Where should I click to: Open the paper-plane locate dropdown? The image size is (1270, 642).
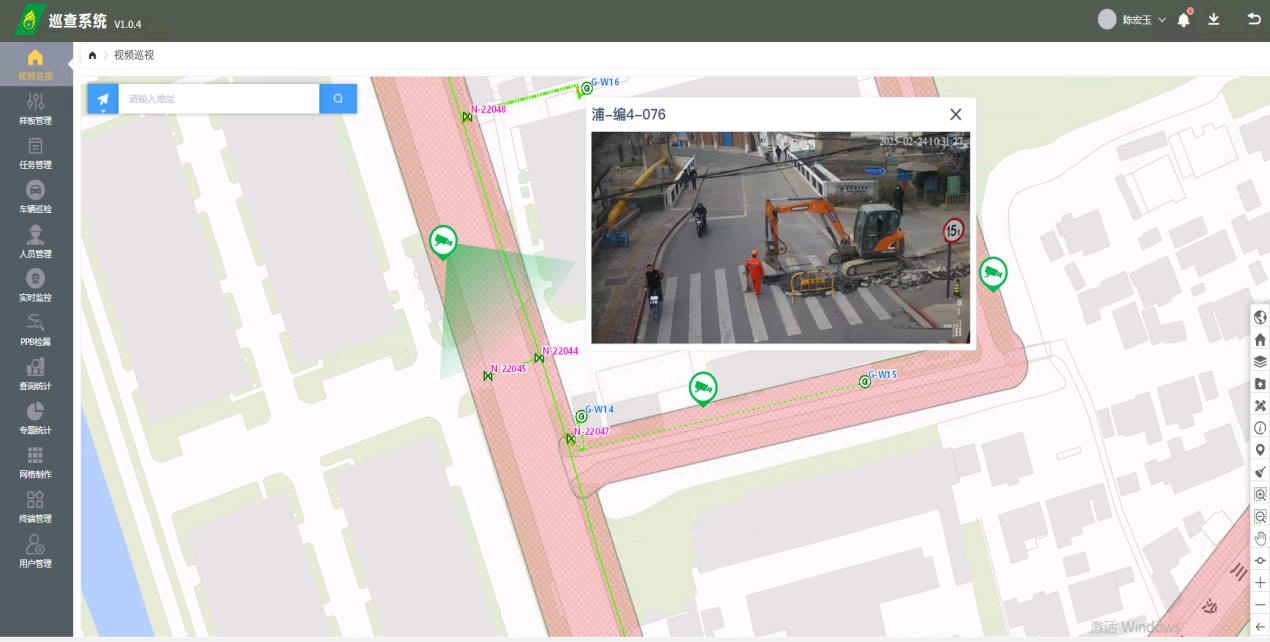(x=103, y=99)
